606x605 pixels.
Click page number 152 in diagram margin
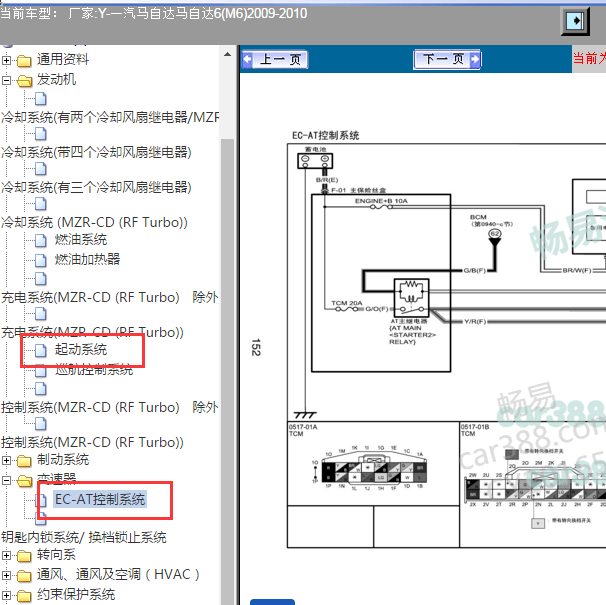(x=256, y=347)
